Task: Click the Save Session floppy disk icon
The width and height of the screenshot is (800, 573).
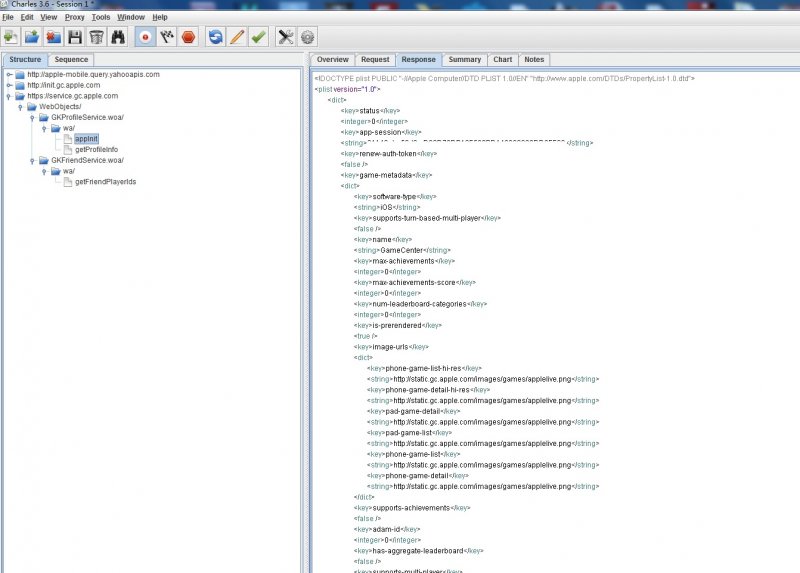Action: [75, 37]
